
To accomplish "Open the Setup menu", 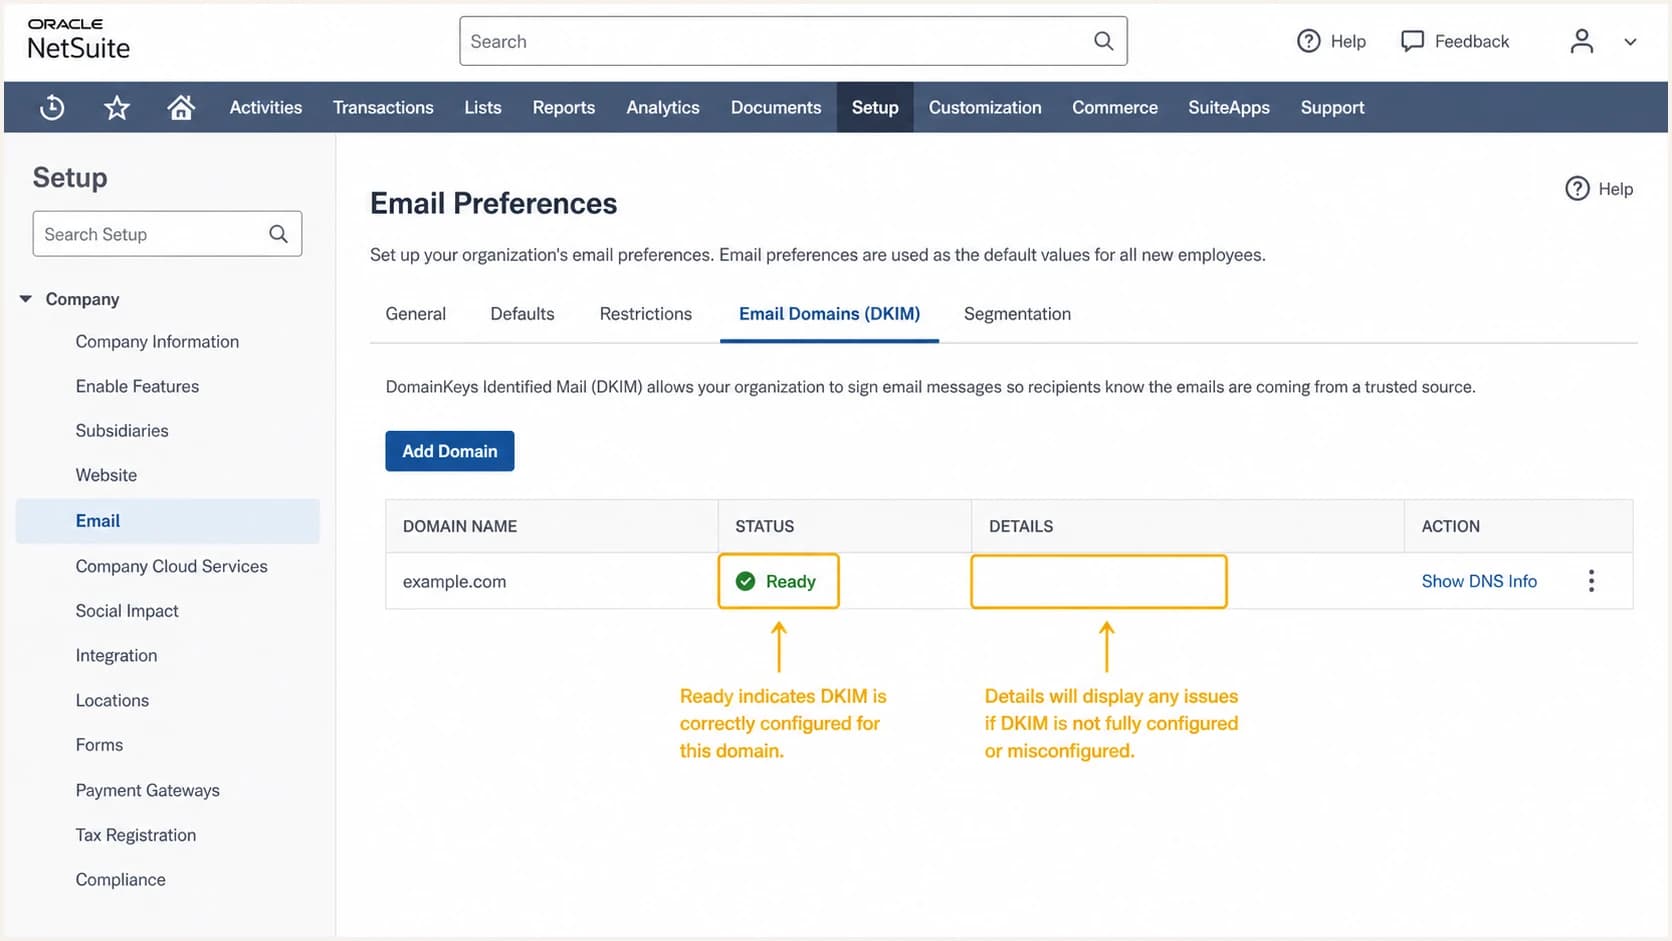I will point(875,107).
